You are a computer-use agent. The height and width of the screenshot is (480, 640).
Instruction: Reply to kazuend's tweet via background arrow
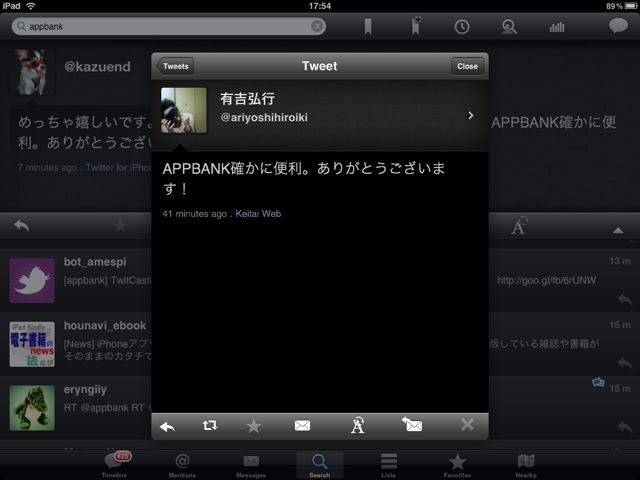click(x=22, y=225)
